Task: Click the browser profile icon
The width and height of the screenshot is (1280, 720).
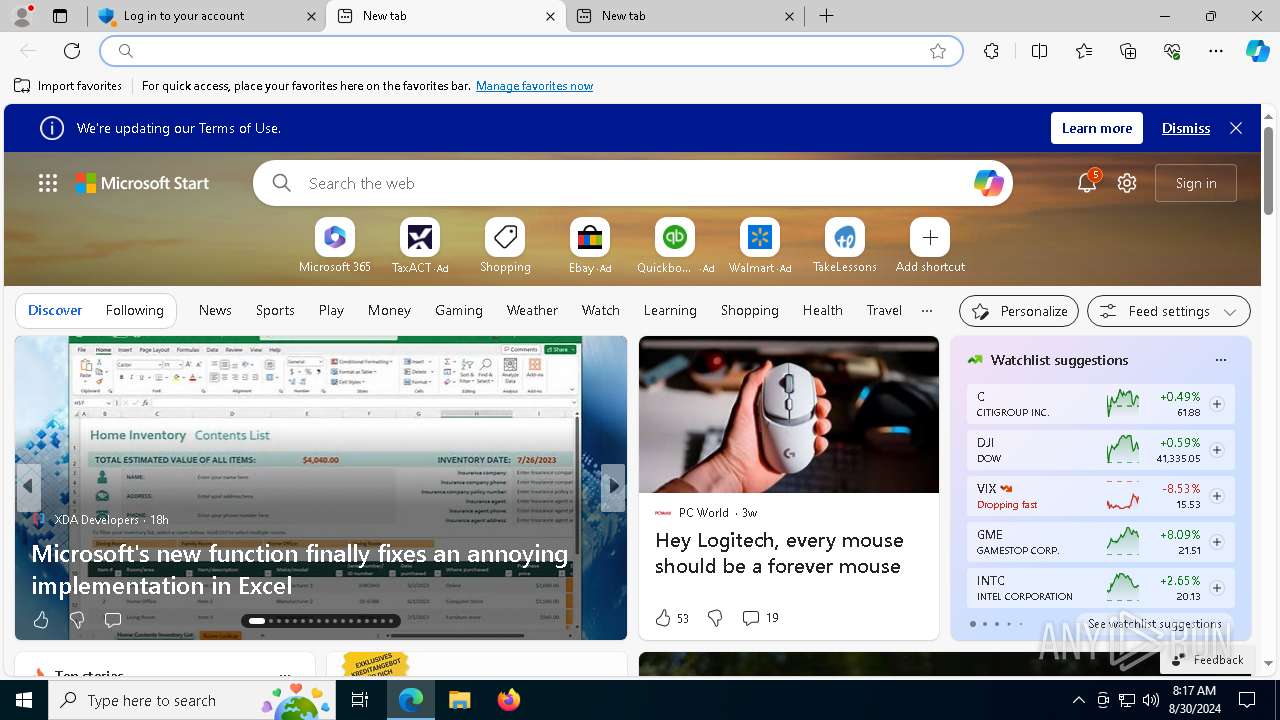Action: click(x=22, y=16)
